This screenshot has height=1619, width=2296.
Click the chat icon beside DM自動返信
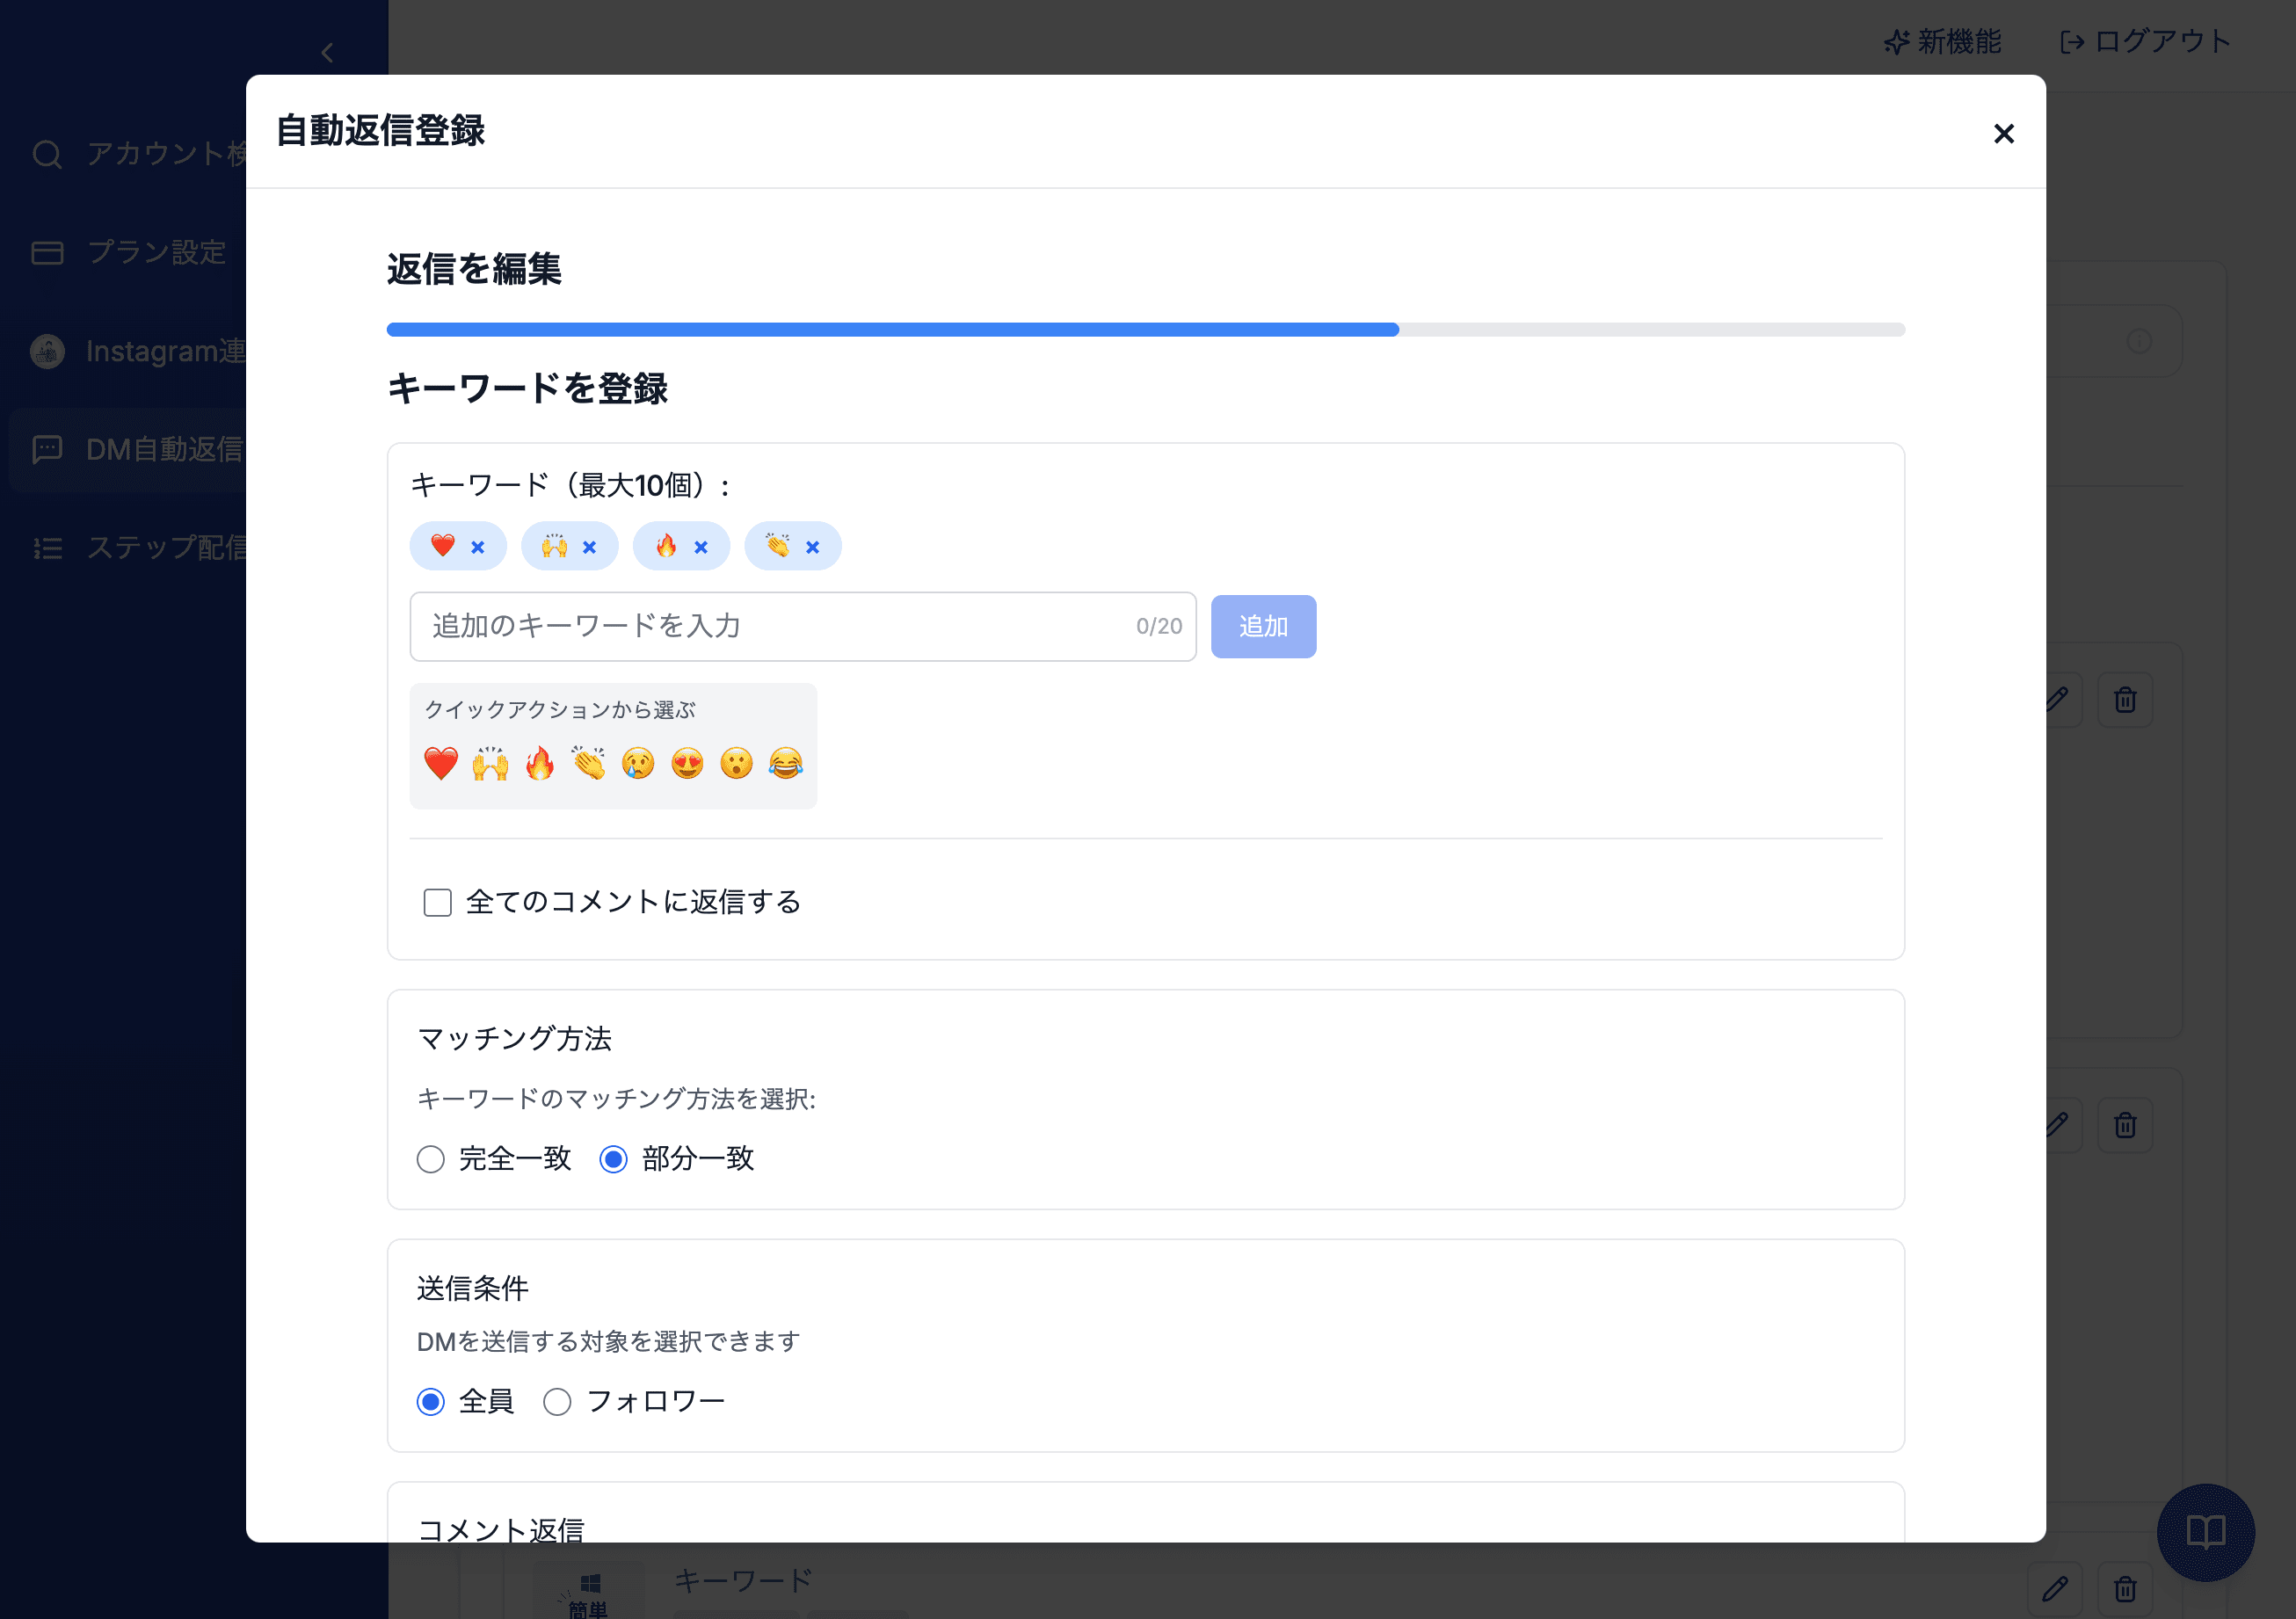(x=47, y=449)
